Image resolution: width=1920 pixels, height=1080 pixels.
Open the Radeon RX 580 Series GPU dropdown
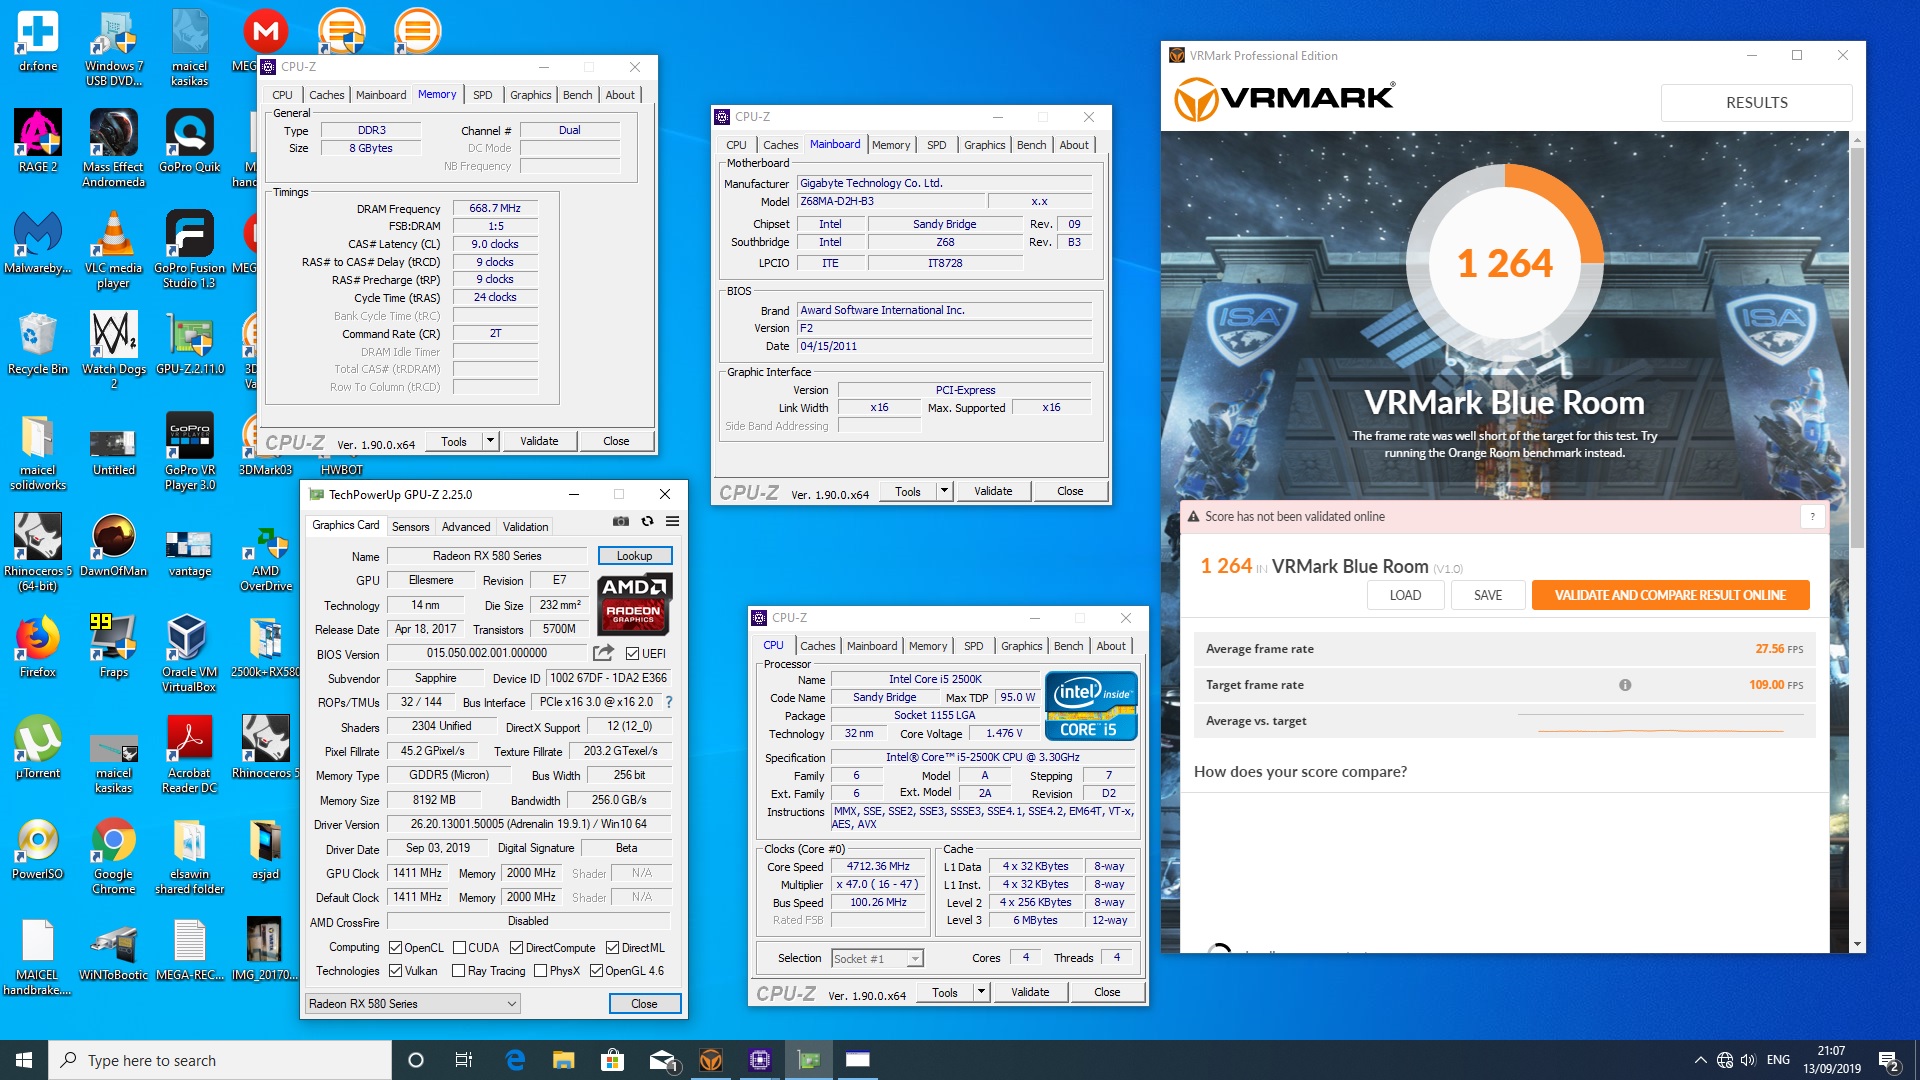click(x=412, y=1003)
